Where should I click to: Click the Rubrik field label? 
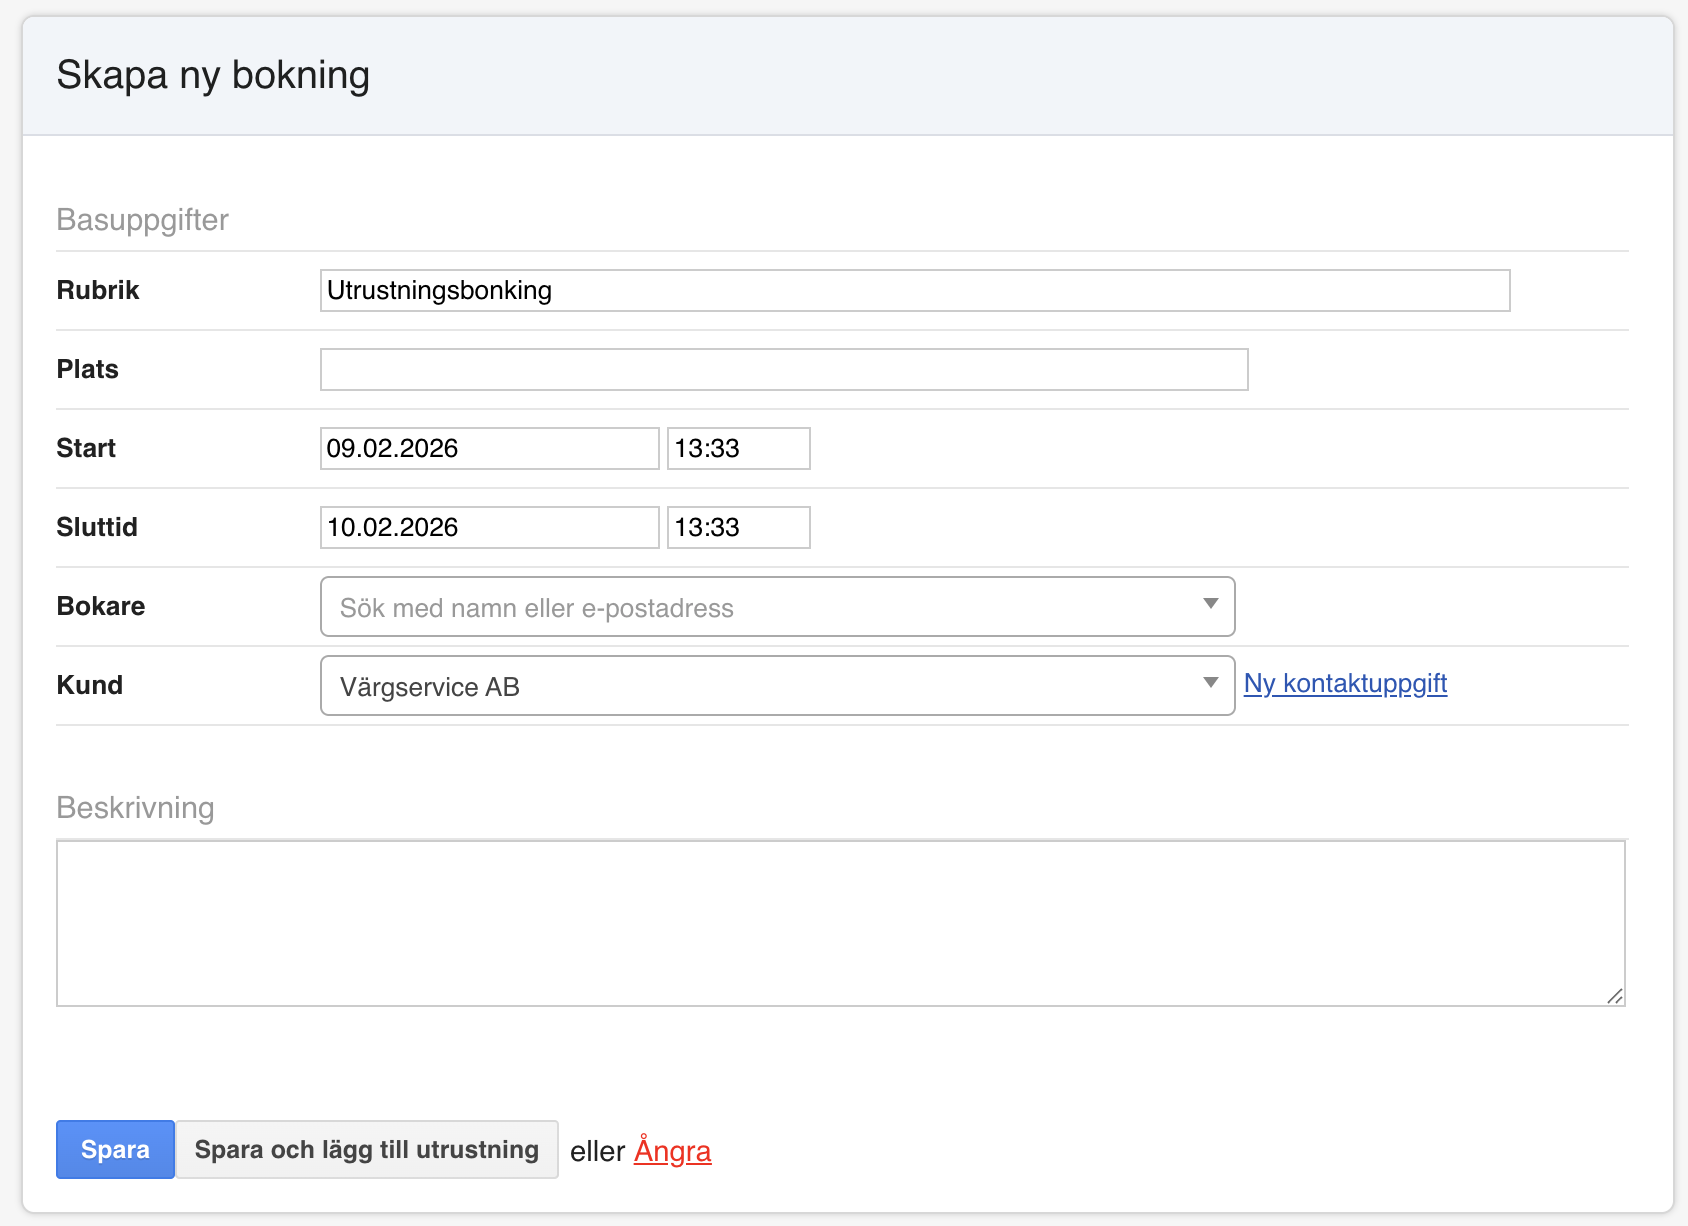click(98, 291)
